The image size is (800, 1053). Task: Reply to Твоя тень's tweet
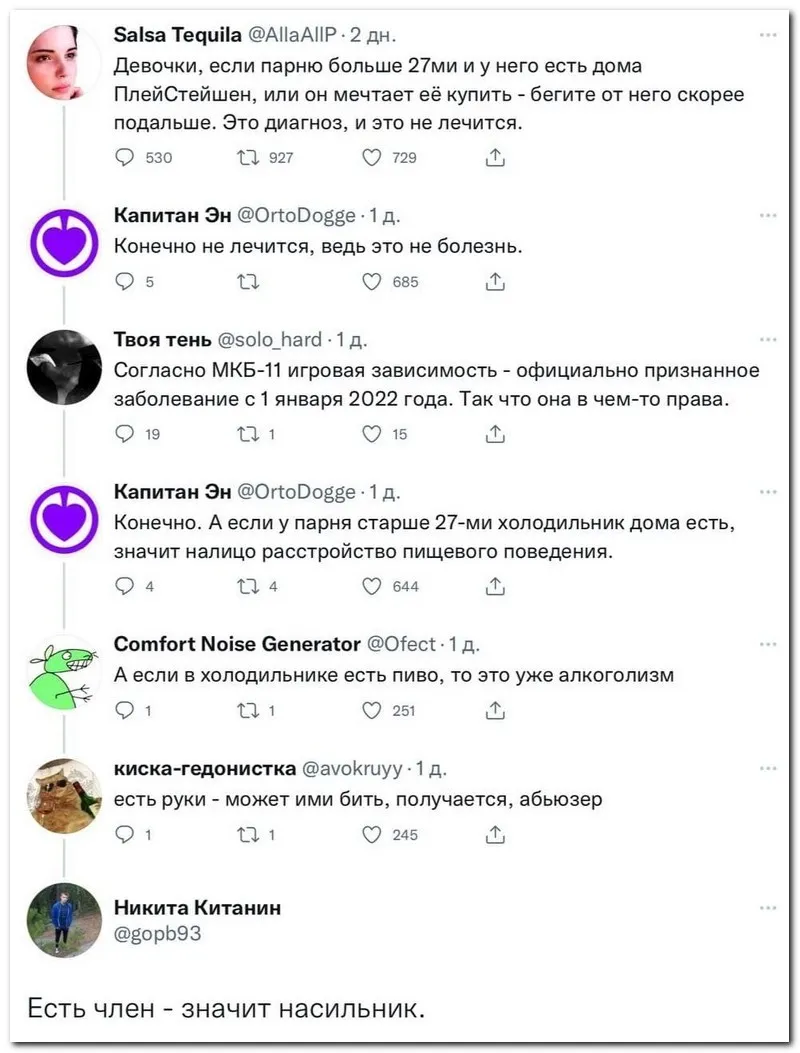coord(125,434)
